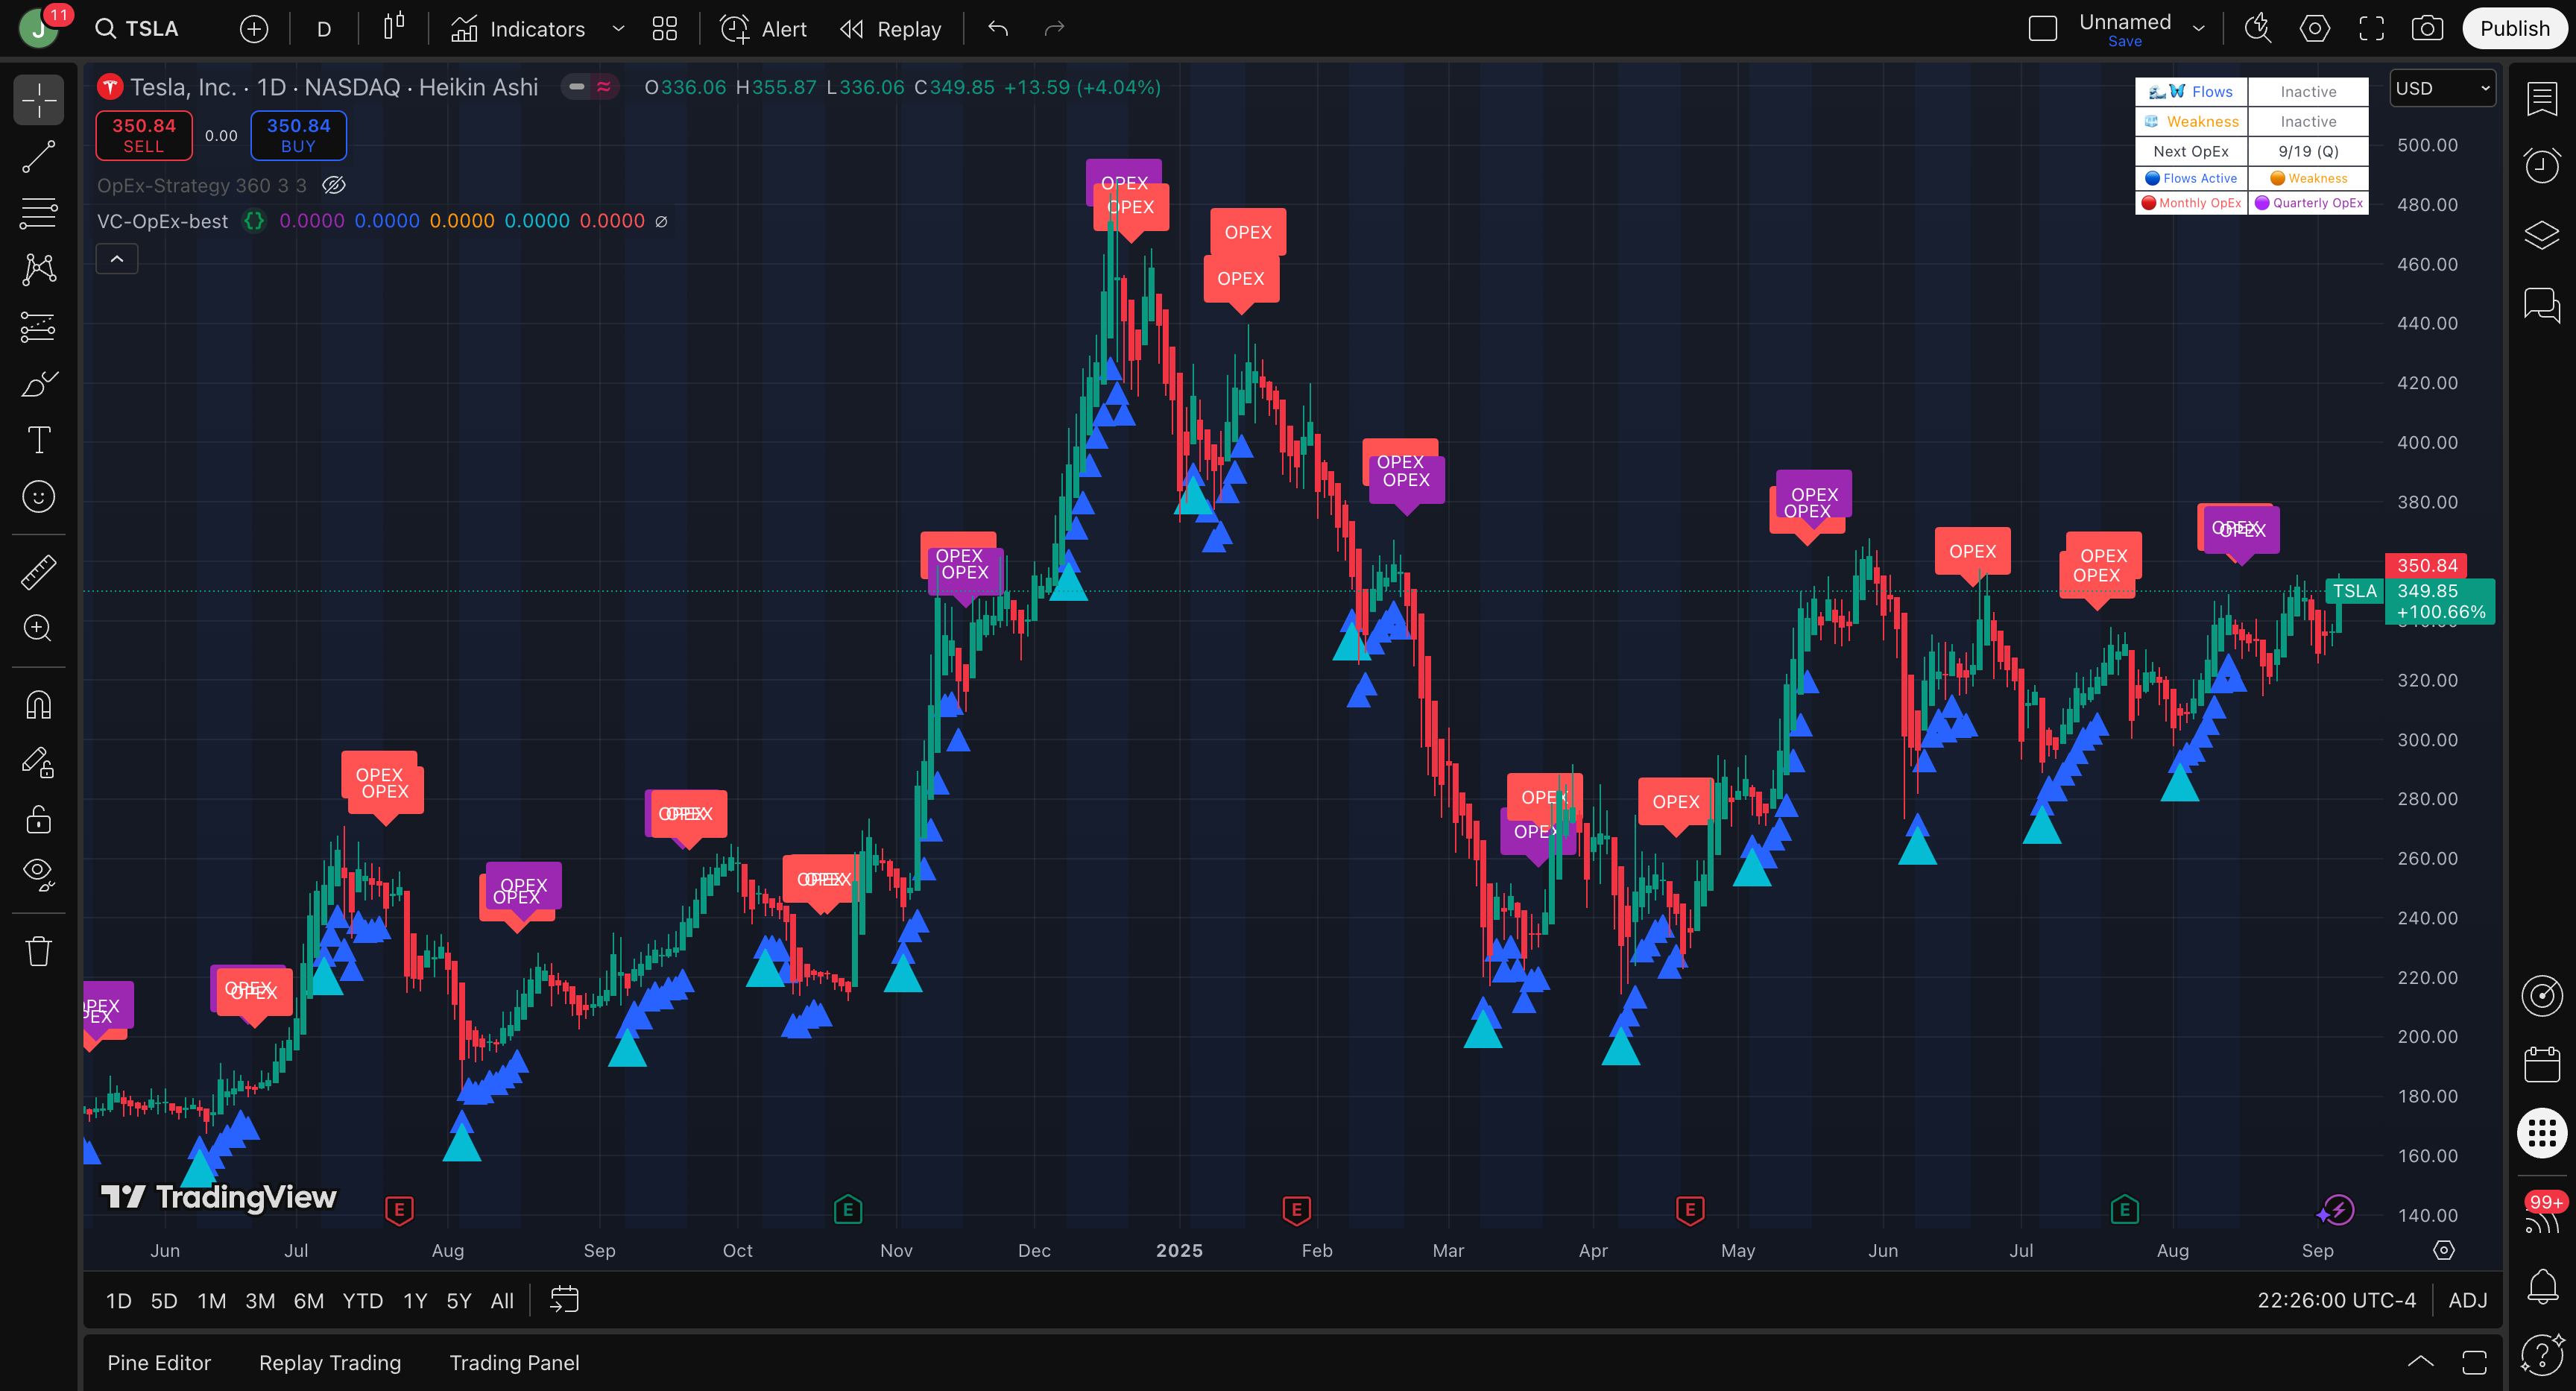The image size is (2576, 1391).
Task: Select the YTD time range
Action: (362, 1301)
